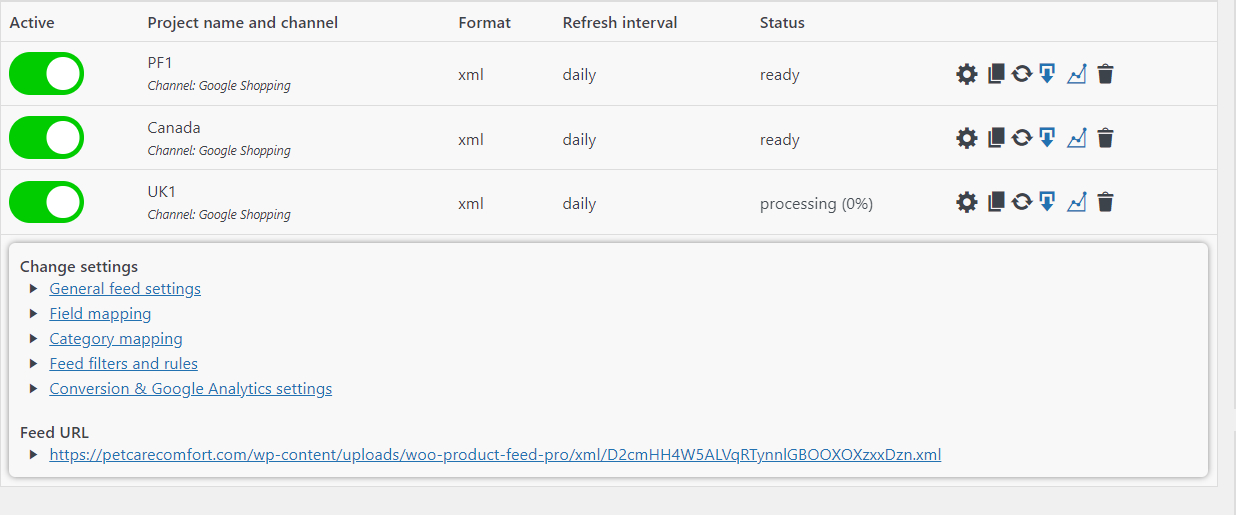Image resolution: width=1236 pixels, height=515 pixels.
Task: Turn off the UK1 active toggle
Action: 47,202
